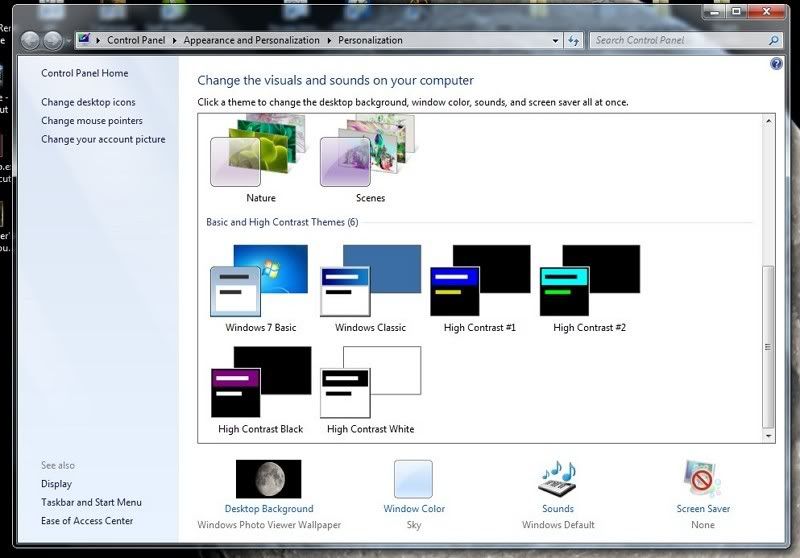Click theme list scroll down arrow
The width and height of the screenshot is (800, 558).
click(768, 436)
